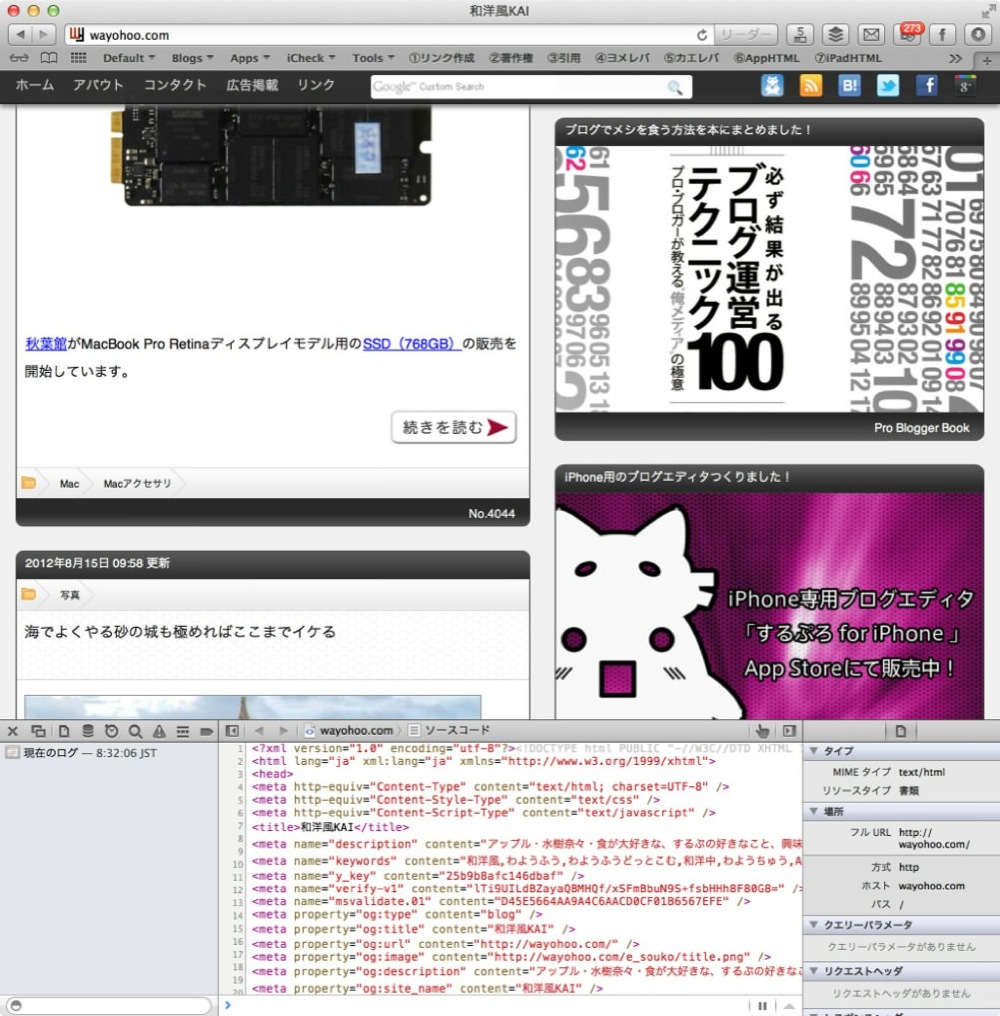
Task: Collapse the 場所 section in details sidebar
Action: click(814, 811)
